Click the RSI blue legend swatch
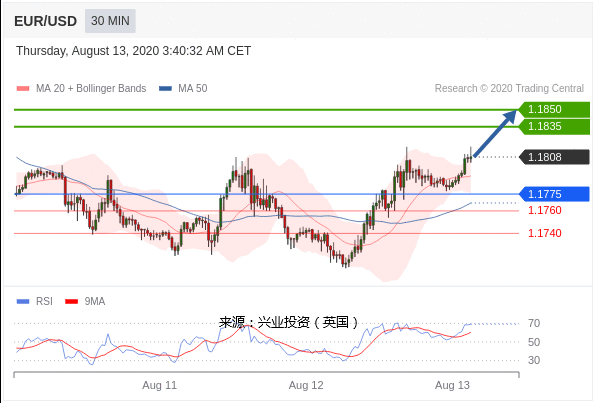The width and height of the screenshot is (594, 403). click(23, 301)
